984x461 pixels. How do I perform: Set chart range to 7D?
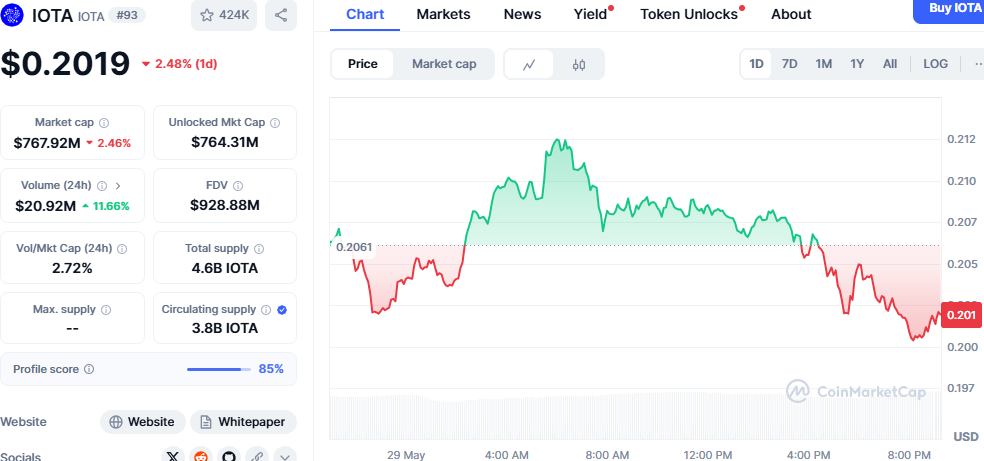[789, 64]
